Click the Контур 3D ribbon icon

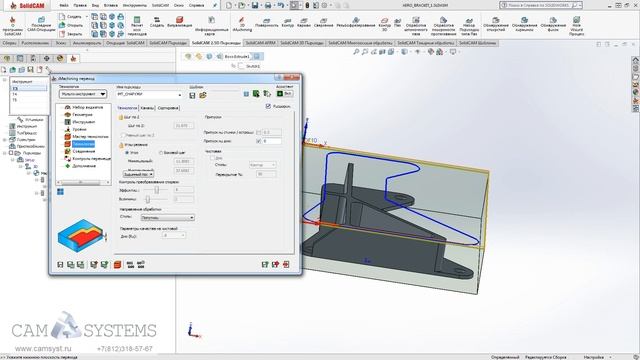tap(384, 24)
